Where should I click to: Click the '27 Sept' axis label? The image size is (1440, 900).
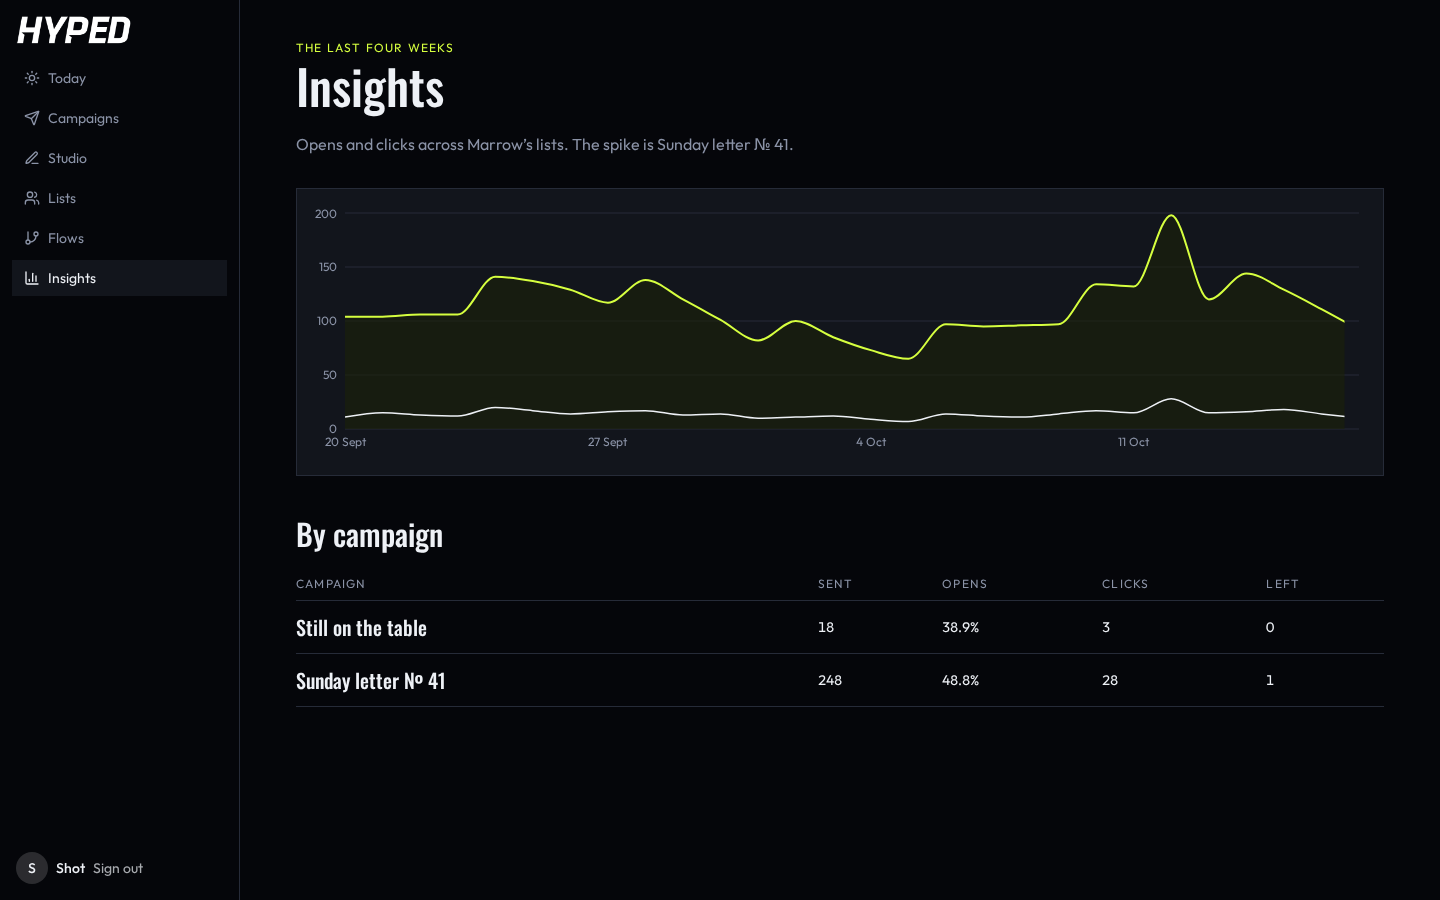coord(608,442)
